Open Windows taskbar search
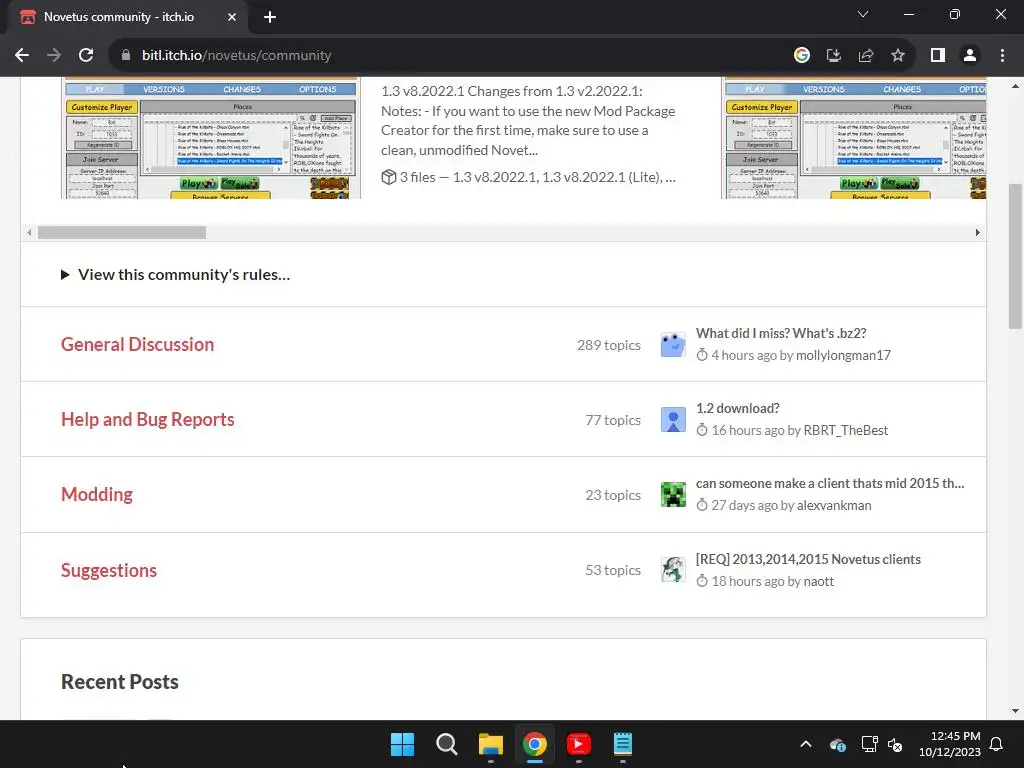This screenshot has width=1024, height=768. (x=447, y=744)
